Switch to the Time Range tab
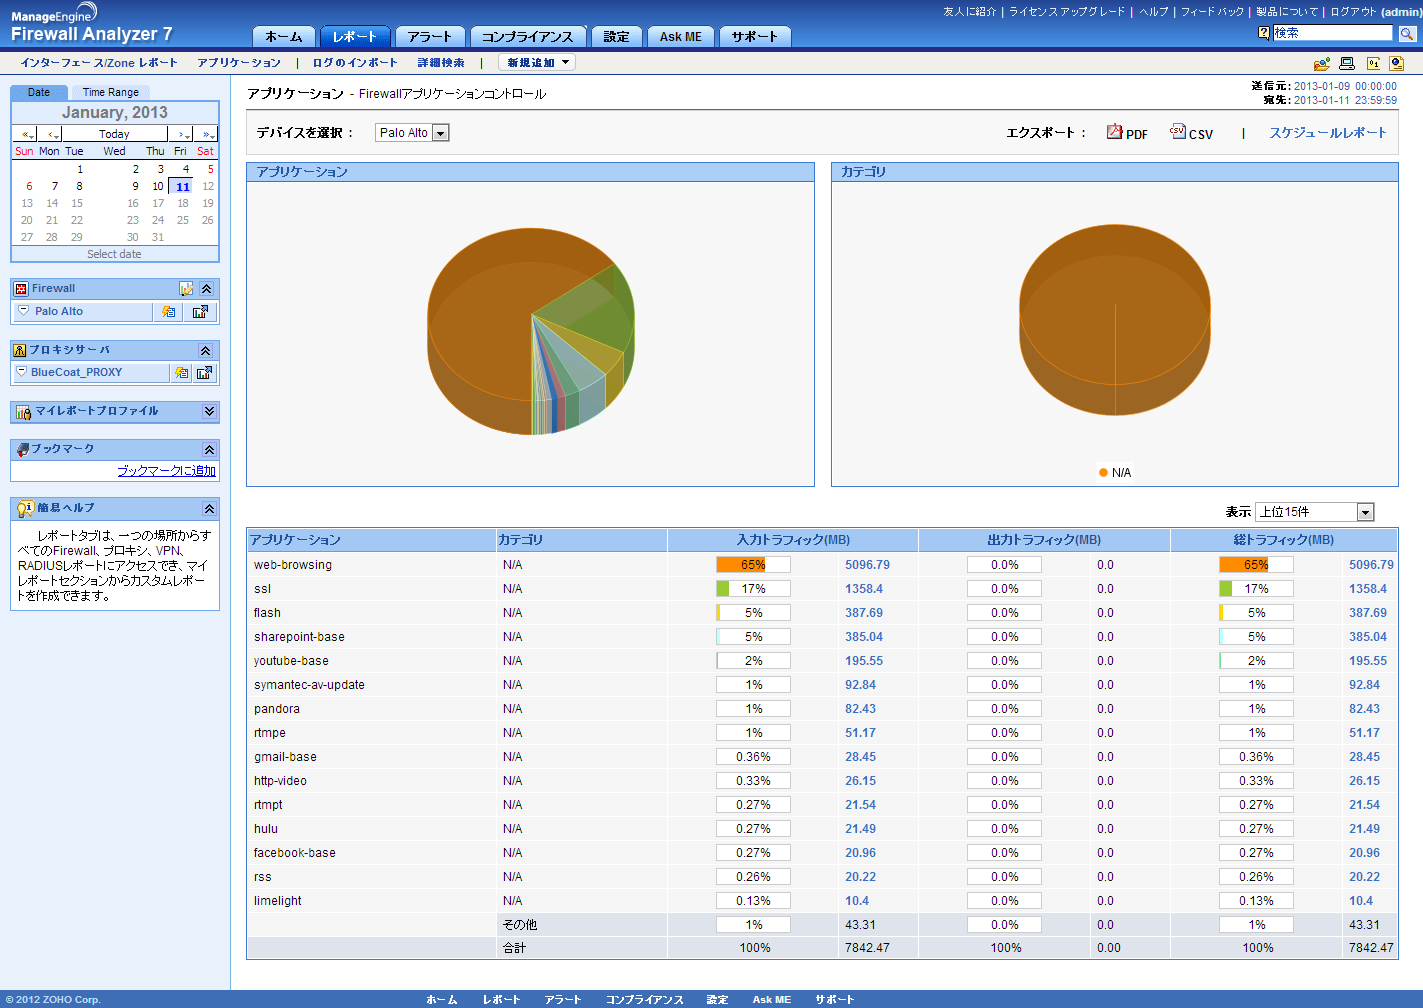This screenshot has width=1423, height=1008. coord(110,92)
